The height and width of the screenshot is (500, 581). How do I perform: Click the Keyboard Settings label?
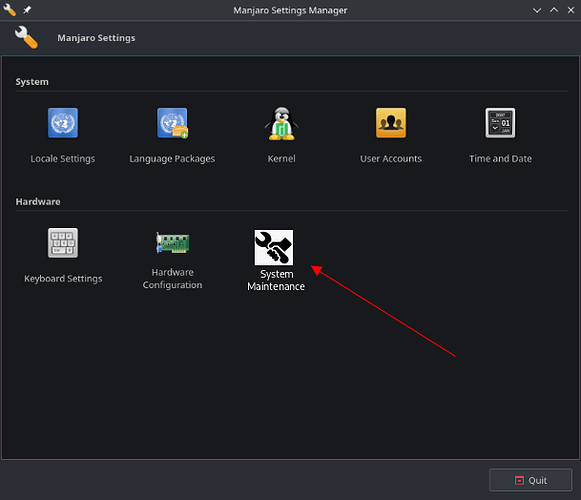[63, 279]
